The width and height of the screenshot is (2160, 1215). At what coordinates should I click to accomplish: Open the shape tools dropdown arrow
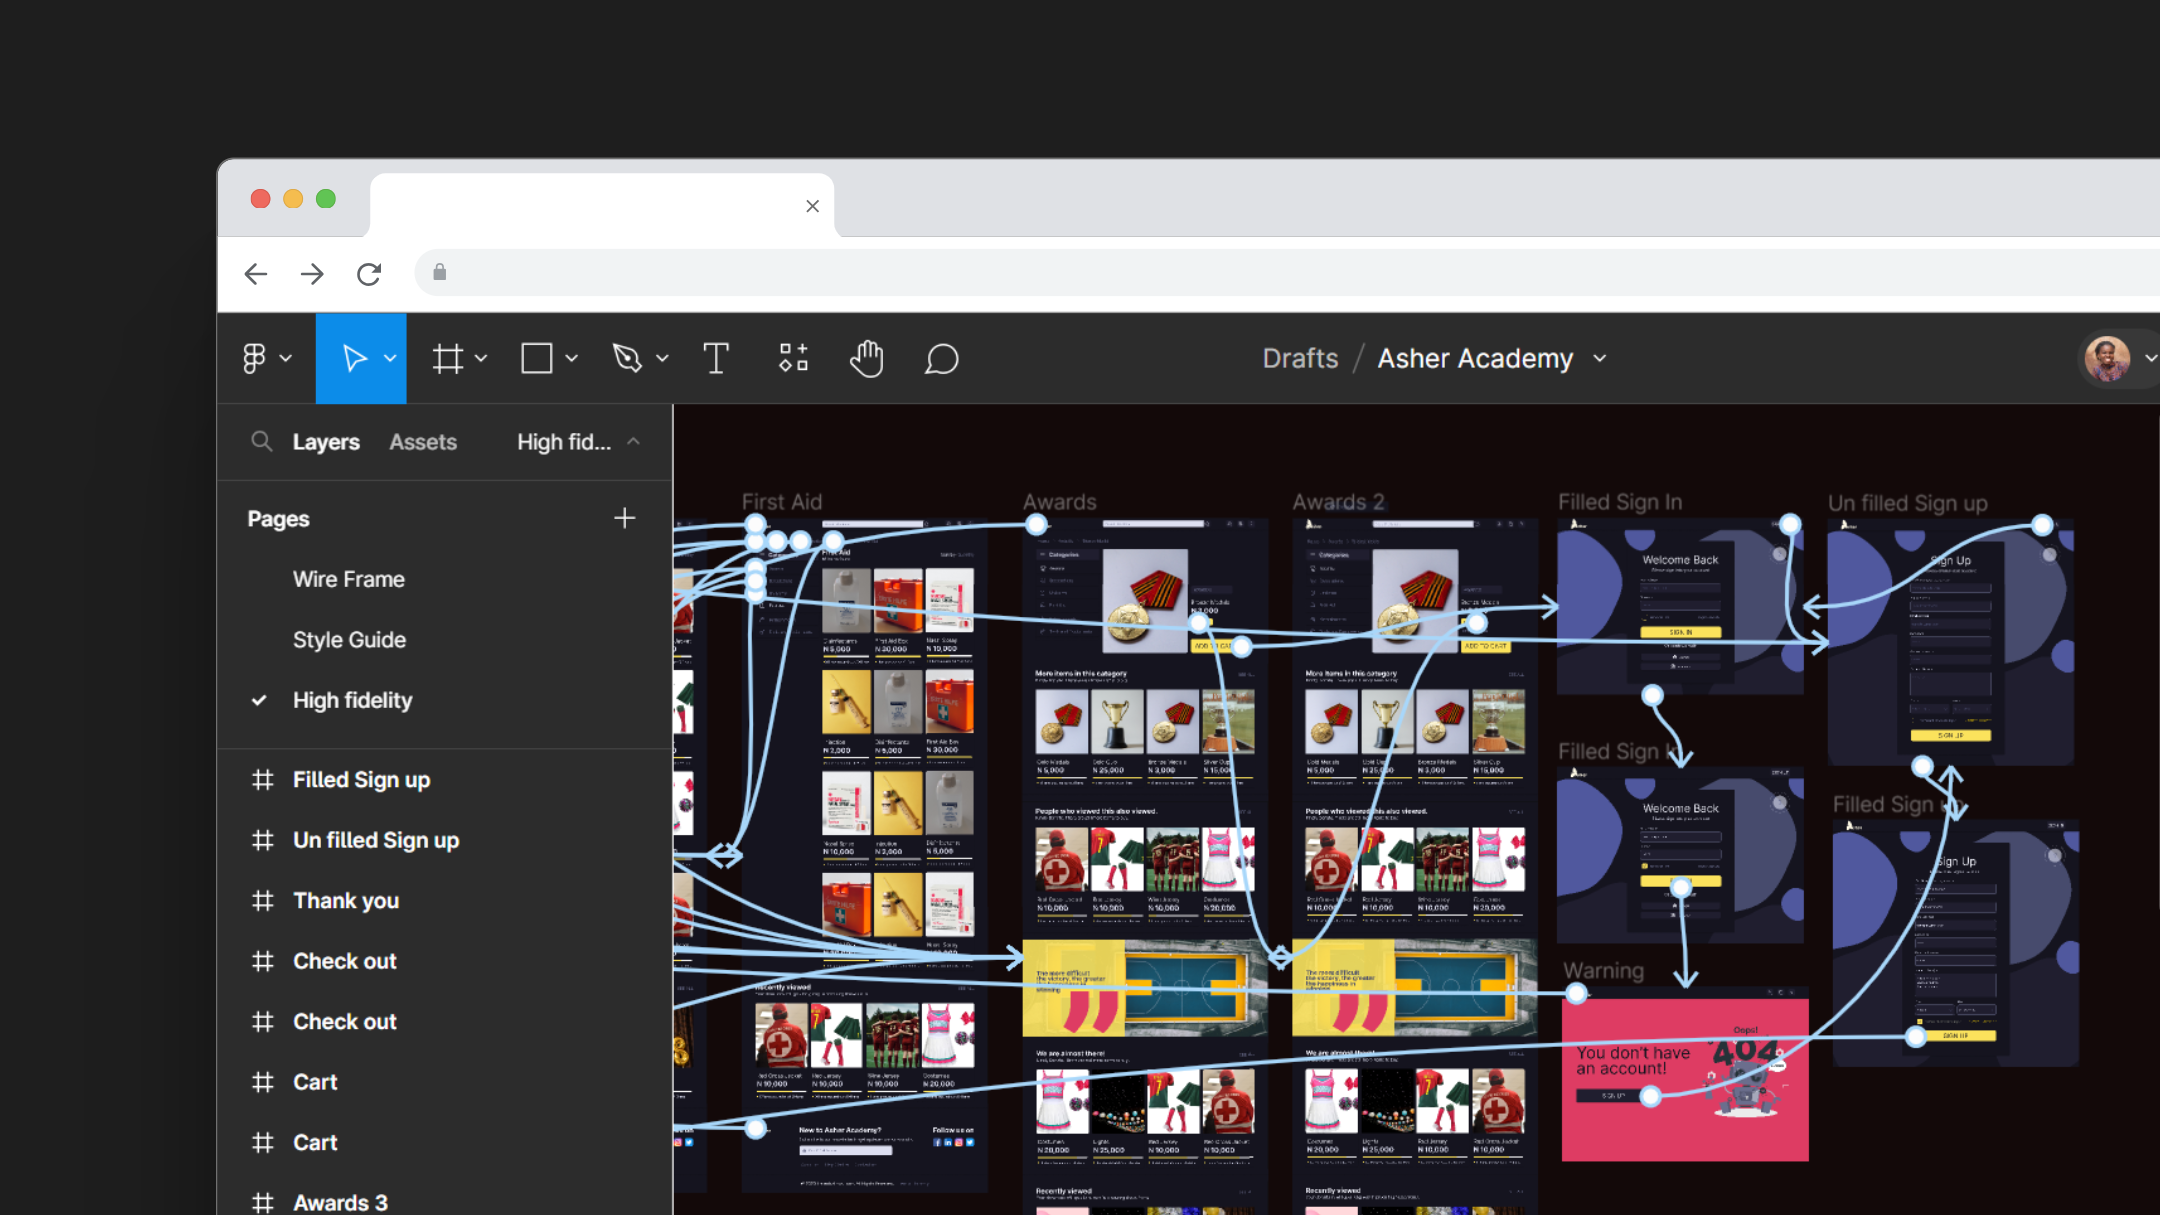(571, 358)
